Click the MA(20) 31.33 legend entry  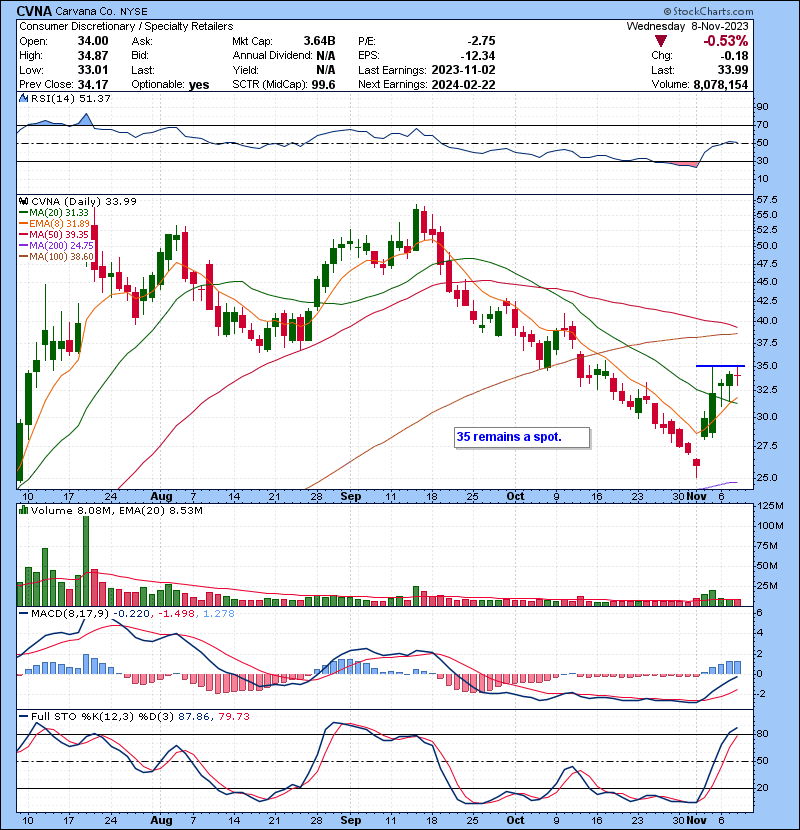click(x=59, y=212)
